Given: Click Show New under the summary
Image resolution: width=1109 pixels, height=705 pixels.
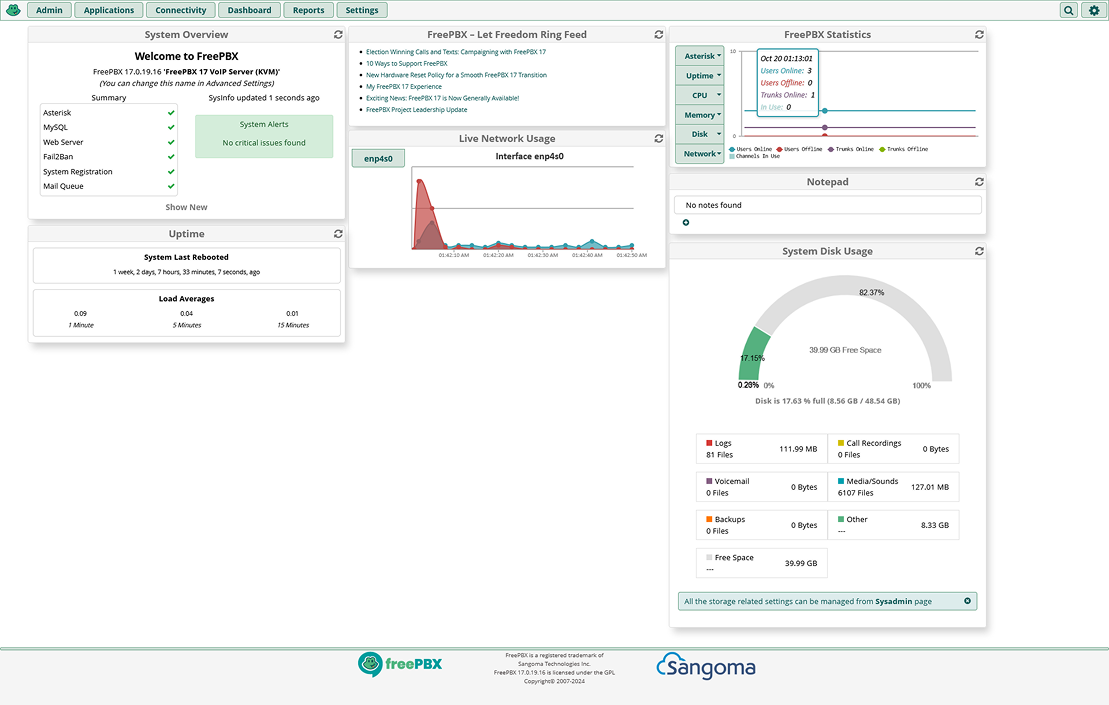Looking at the screenshot, I should [186, 207].
